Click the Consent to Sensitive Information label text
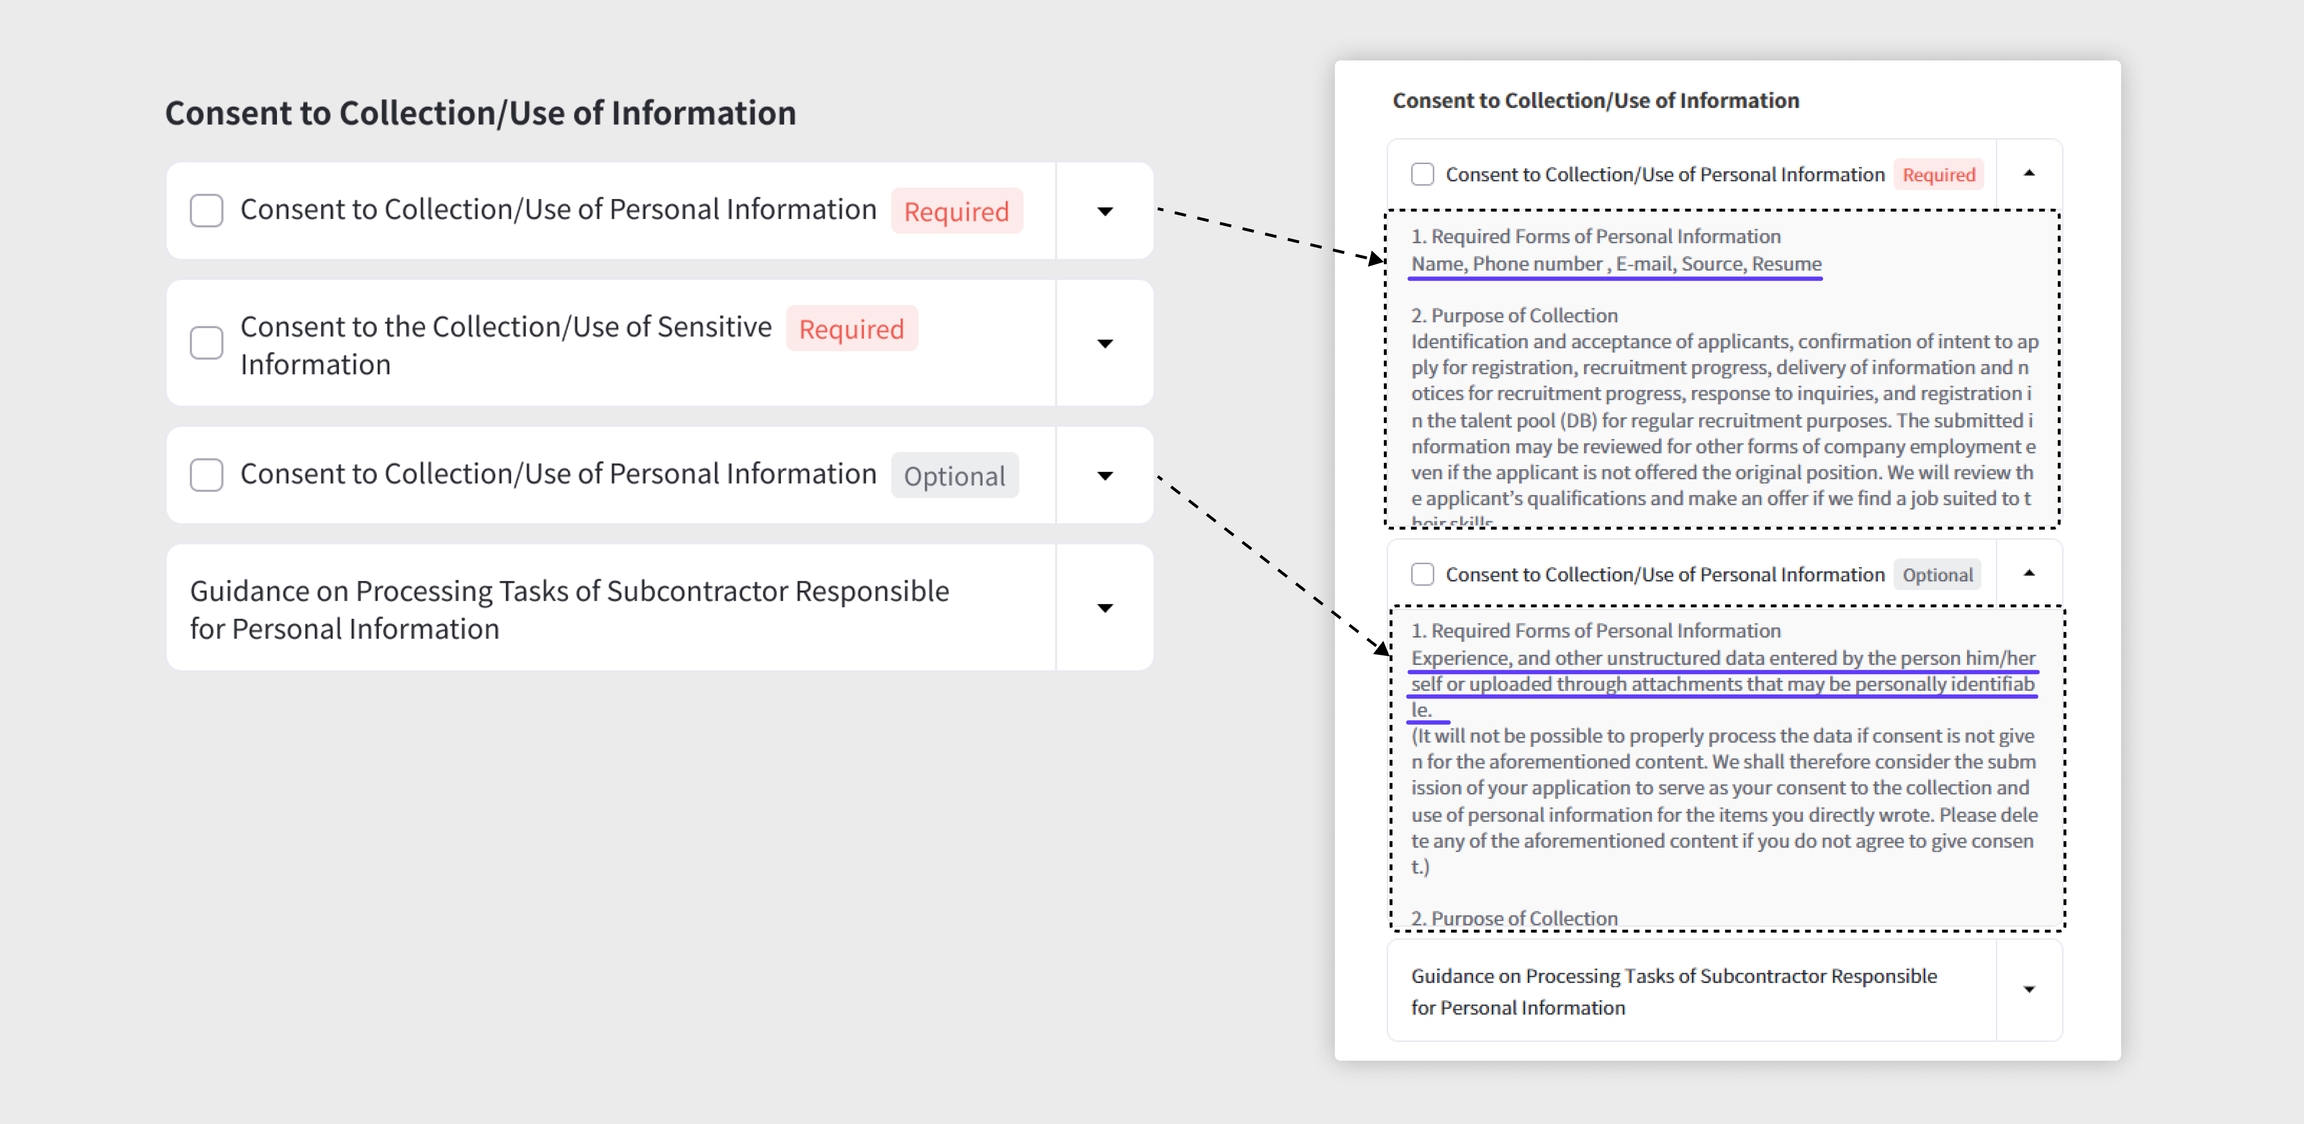2304x1124 pixels. pyautogui.click(x=505, y=345)
